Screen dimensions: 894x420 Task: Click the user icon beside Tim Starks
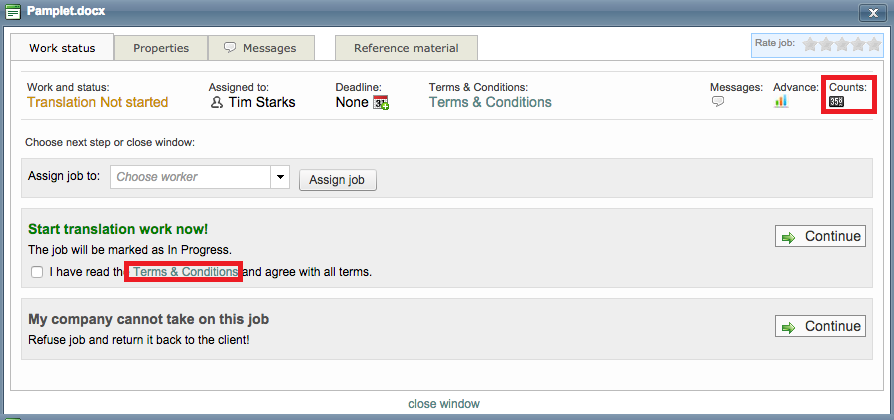[x=216, y=102]
